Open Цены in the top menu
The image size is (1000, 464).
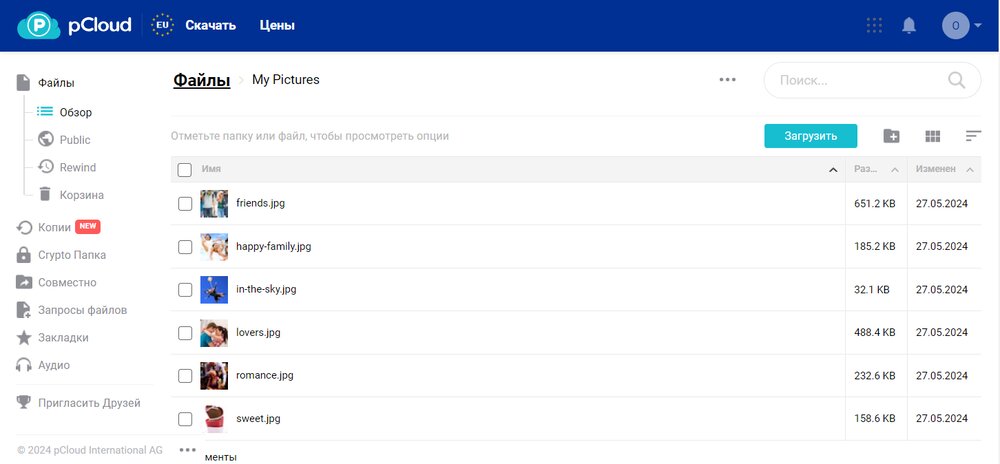click(x=277, y=26)
